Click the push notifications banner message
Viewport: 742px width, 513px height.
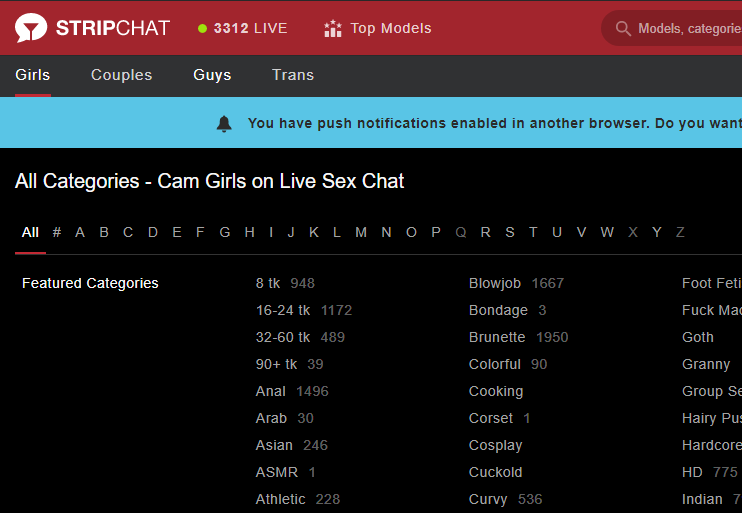coord(495,123)
